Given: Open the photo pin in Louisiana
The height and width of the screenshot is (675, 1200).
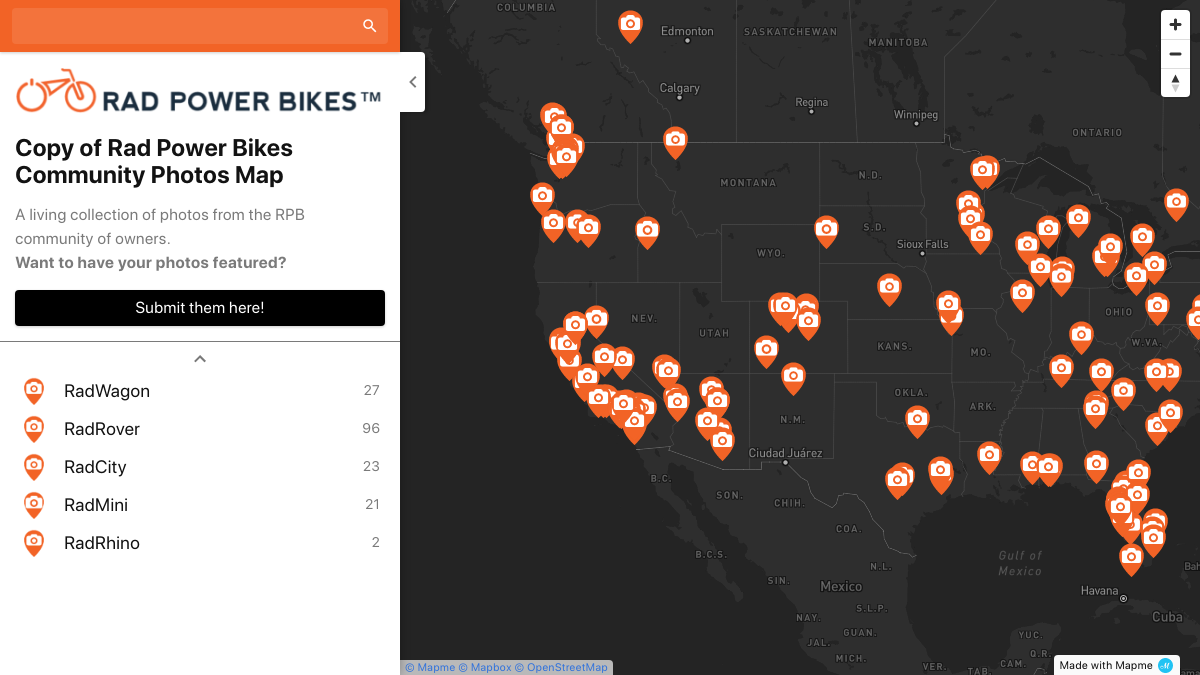Looking at the screenshot, I should [x=989, y=457].
